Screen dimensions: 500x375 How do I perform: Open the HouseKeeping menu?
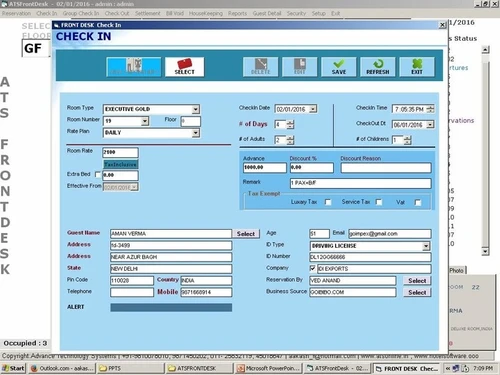(206, 13)
